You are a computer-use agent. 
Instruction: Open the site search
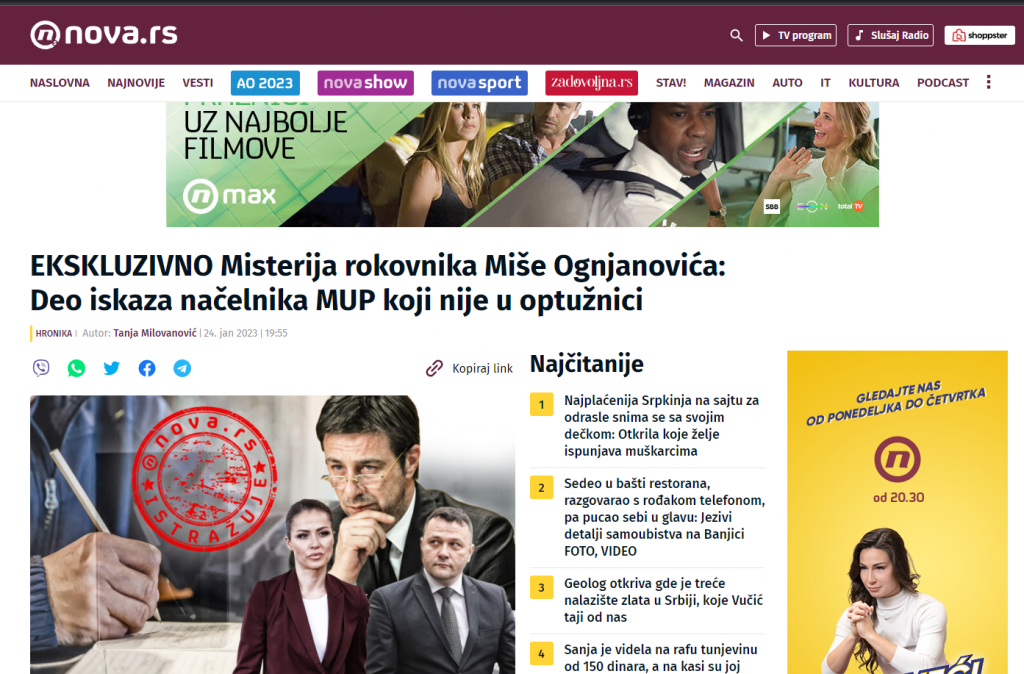point(736,34)
